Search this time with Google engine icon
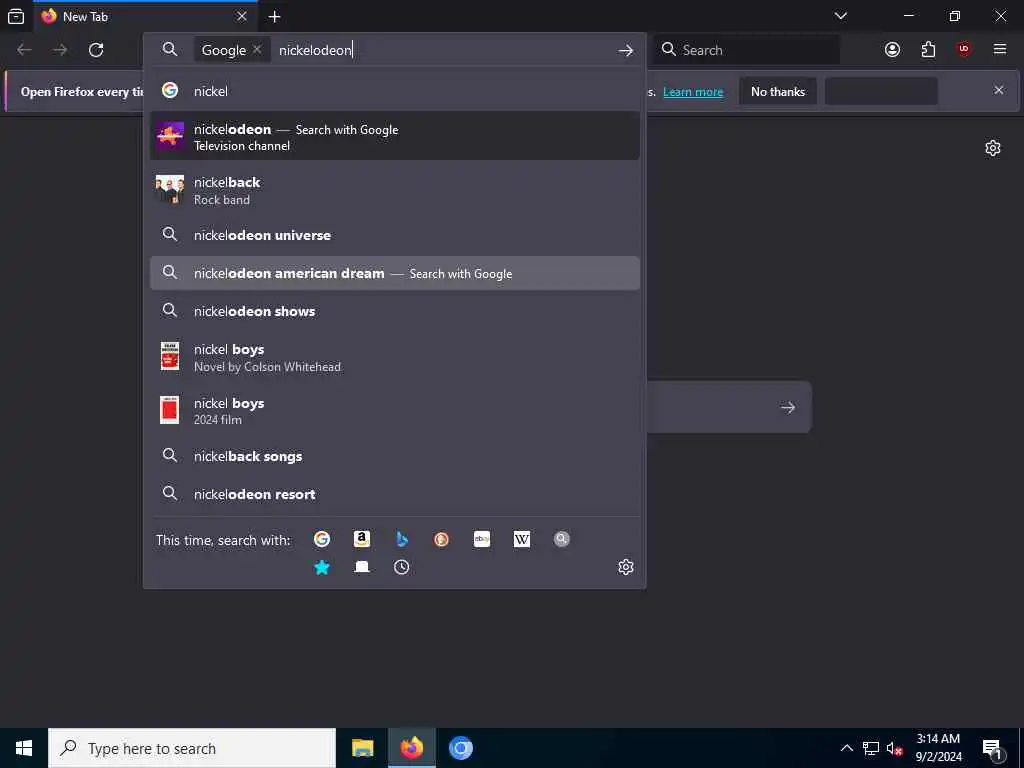This screenshot has height=768, width=1024. [321, 539]
